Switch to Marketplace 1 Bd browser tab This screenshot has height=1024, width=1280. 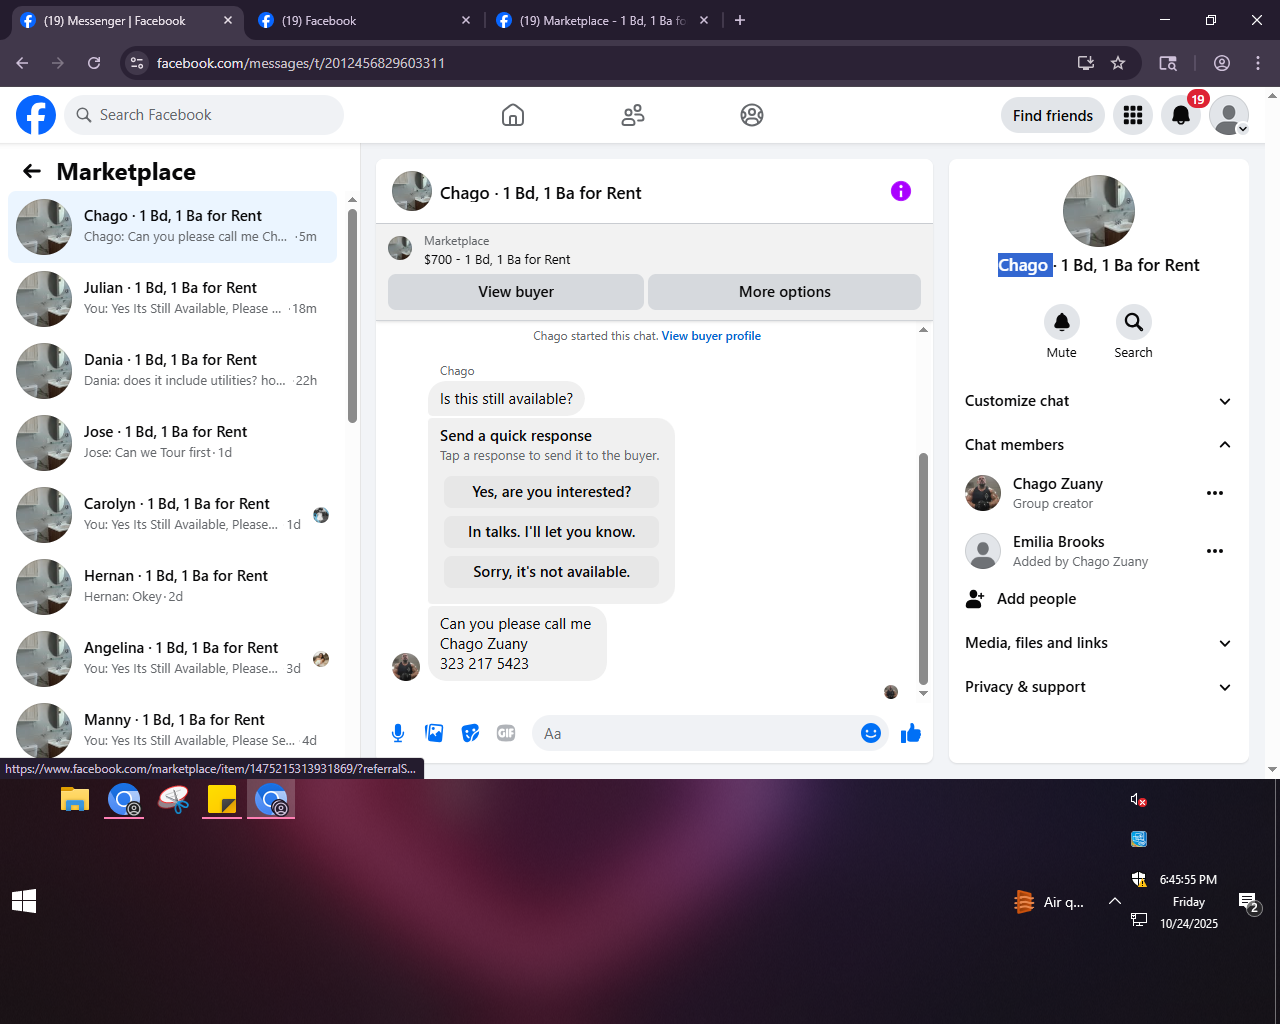(602, 21)
